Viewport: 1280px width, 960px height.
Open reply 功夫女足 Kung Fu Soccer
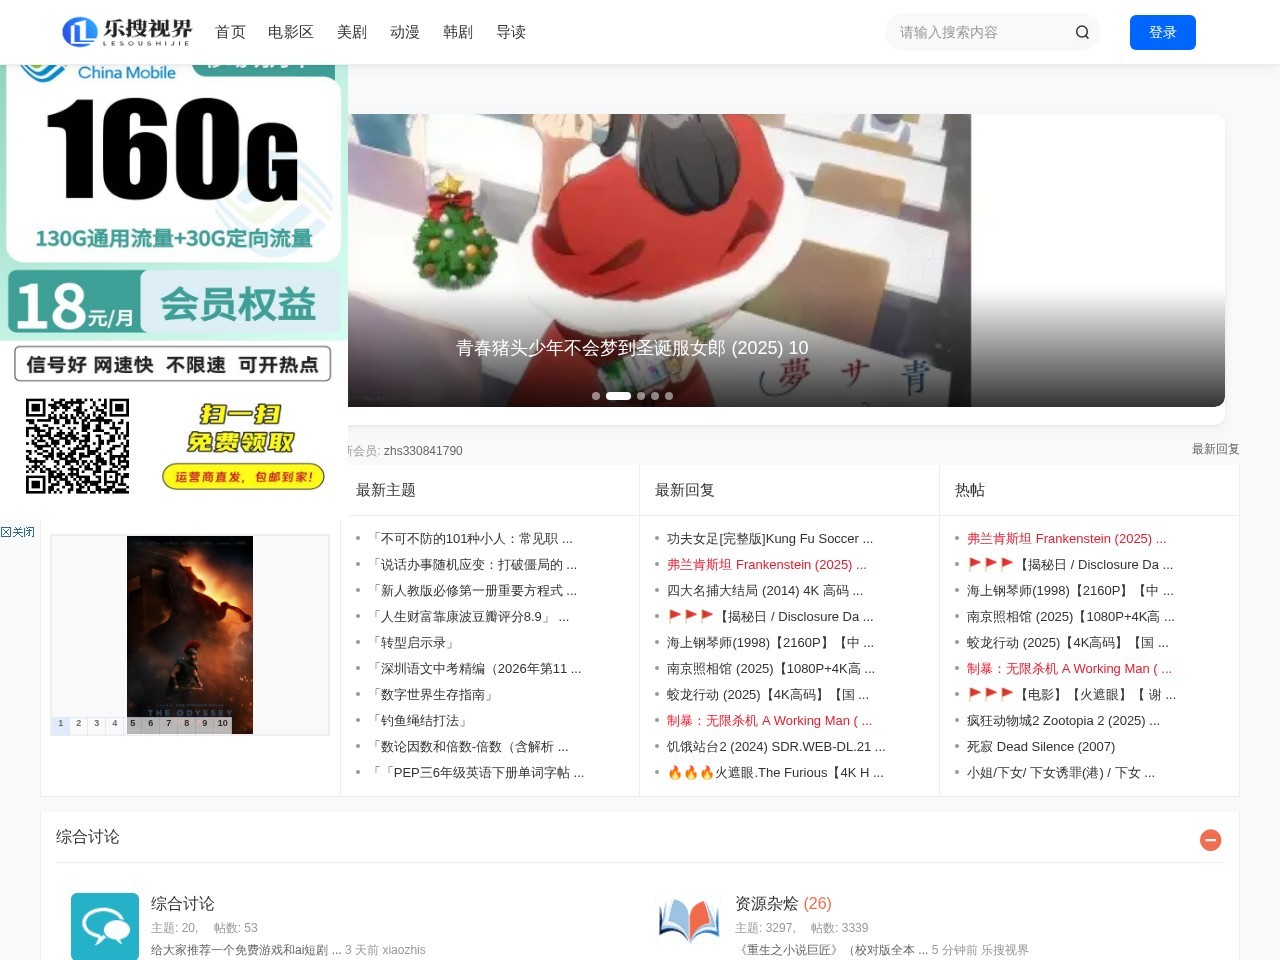point(770,538)
